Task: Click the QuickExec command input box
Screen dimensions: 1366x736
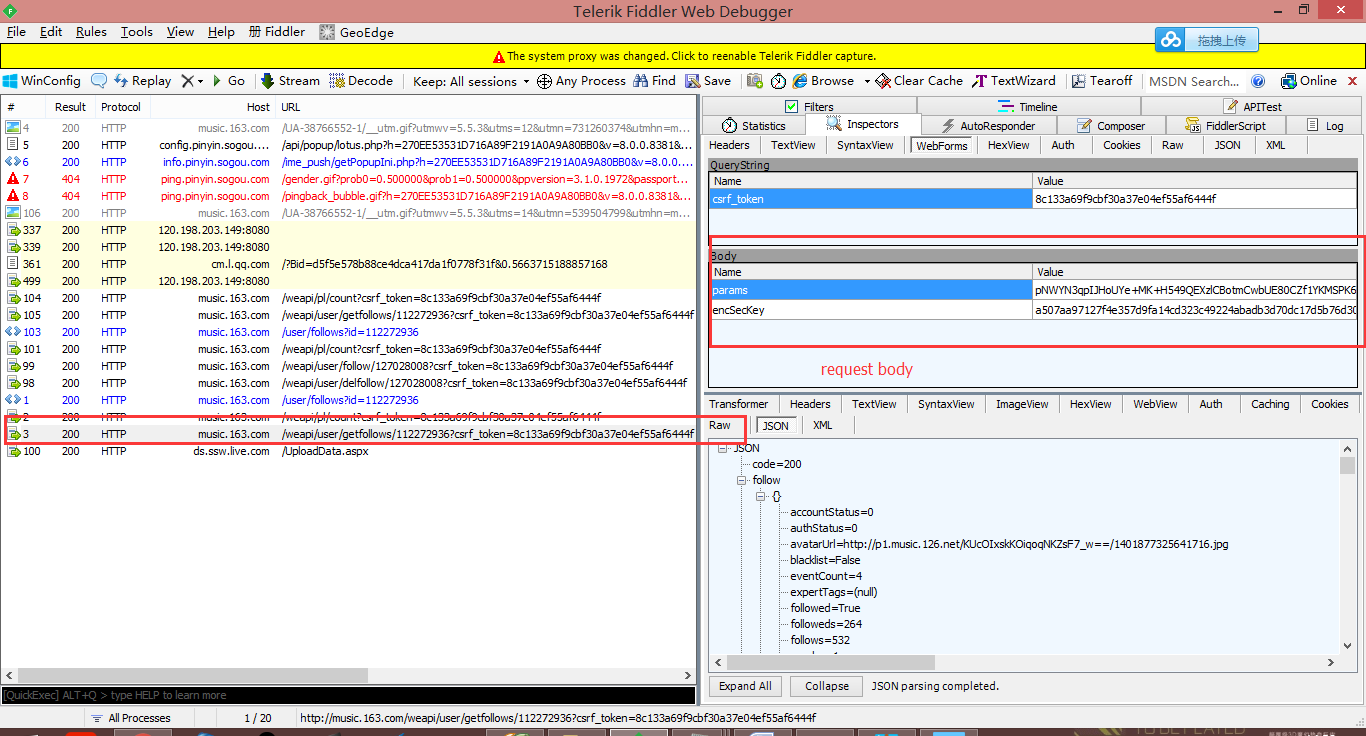Action: click(x=348, y=695)
